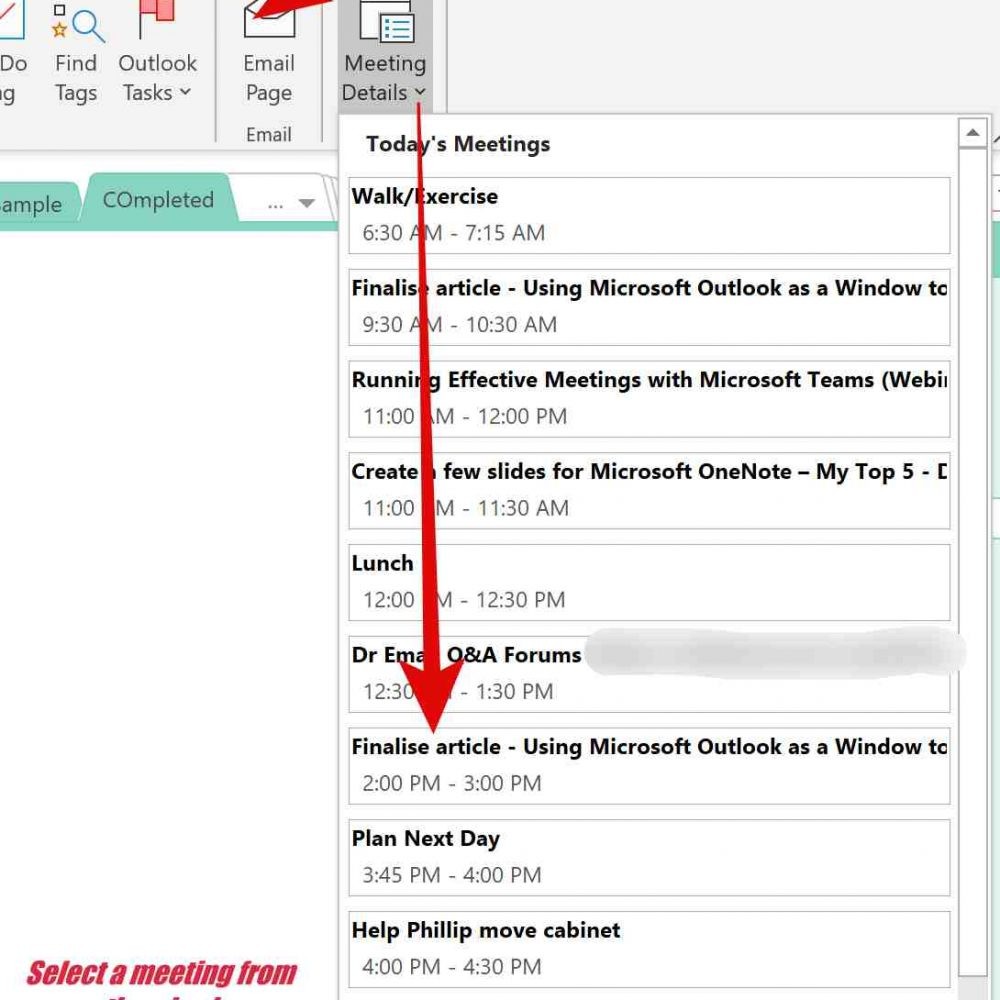Select Running Effective Meetings with Microsoft Teams
The height and width of the screenshot is (1000, 1000).
click(x=649, y=399)
